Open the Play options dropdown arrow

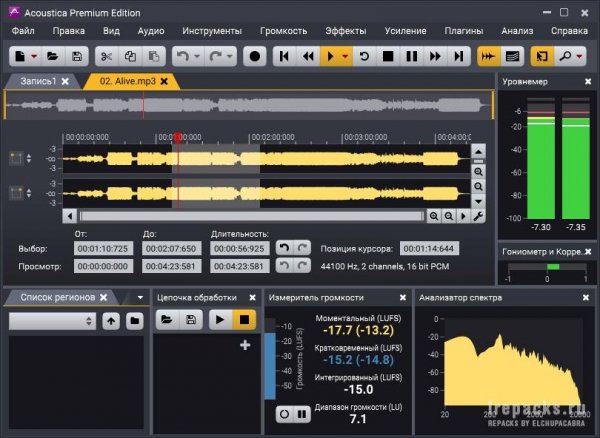click(x=345, y=57)
